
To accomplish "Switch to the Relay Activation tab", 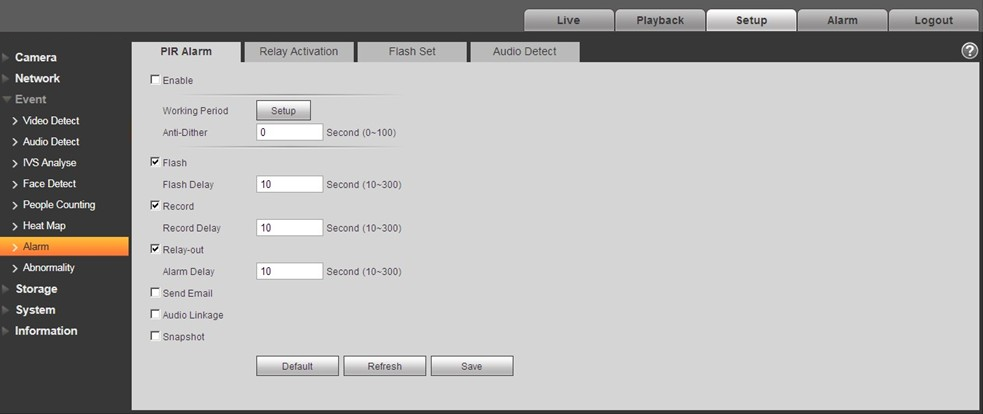I will (298, 51).
